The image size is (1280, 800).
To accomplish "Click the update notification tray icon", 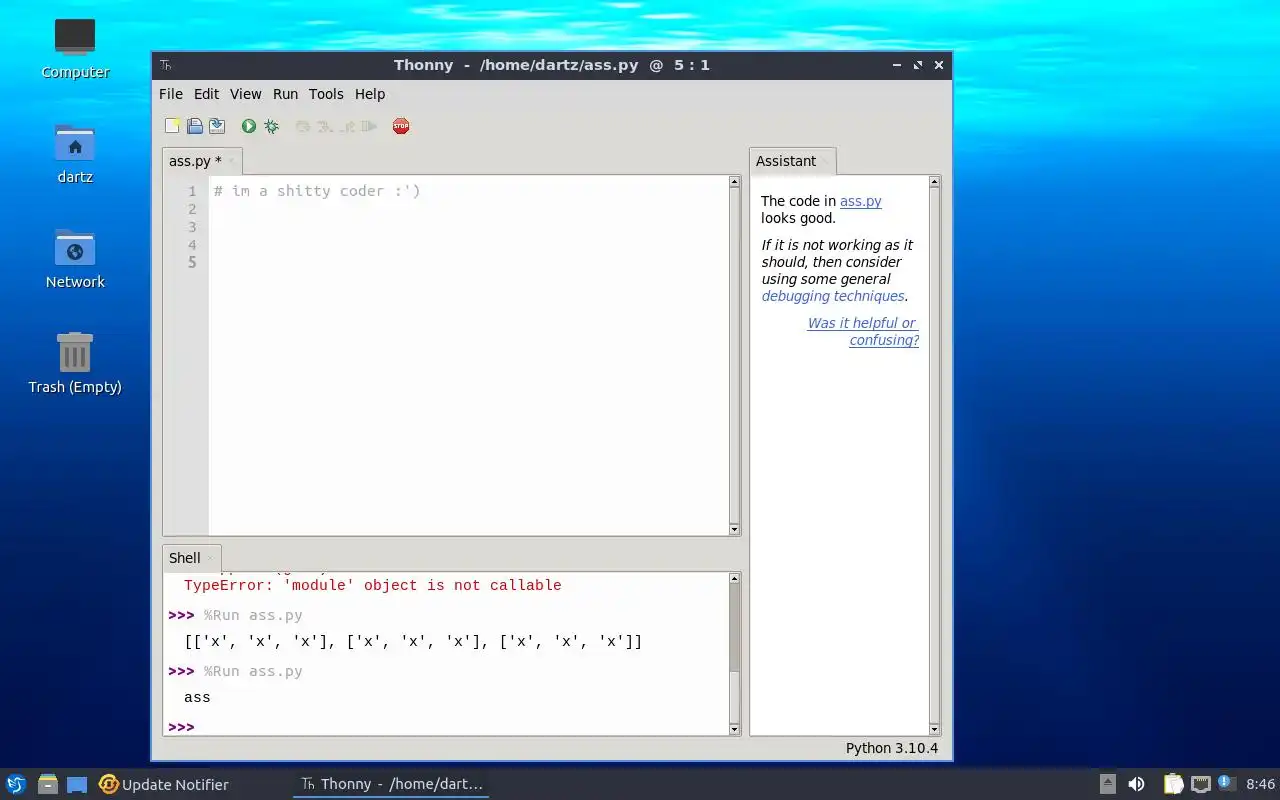I will point(1227,784).
